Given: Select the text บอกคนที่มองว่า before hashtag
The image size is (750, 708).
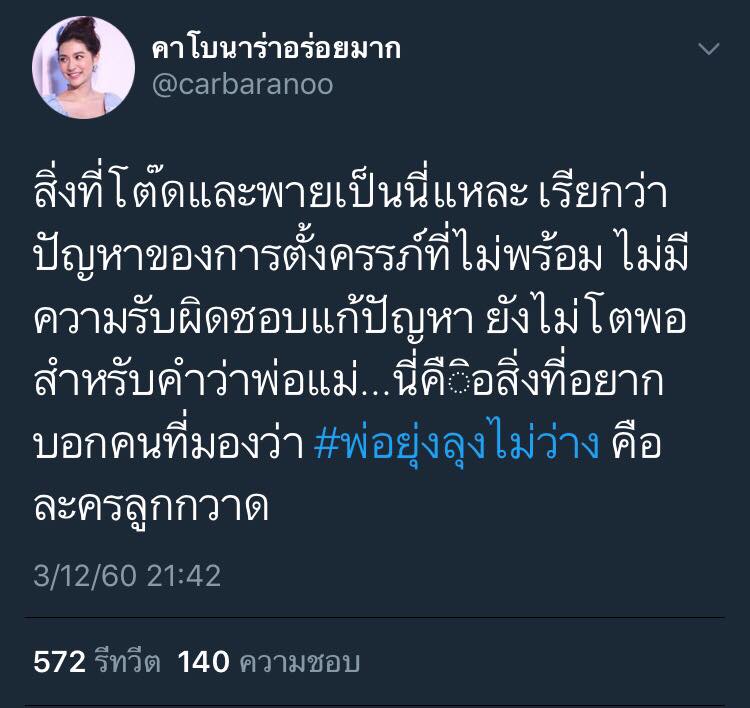Looking at the screenshot, I should (169, 444).
